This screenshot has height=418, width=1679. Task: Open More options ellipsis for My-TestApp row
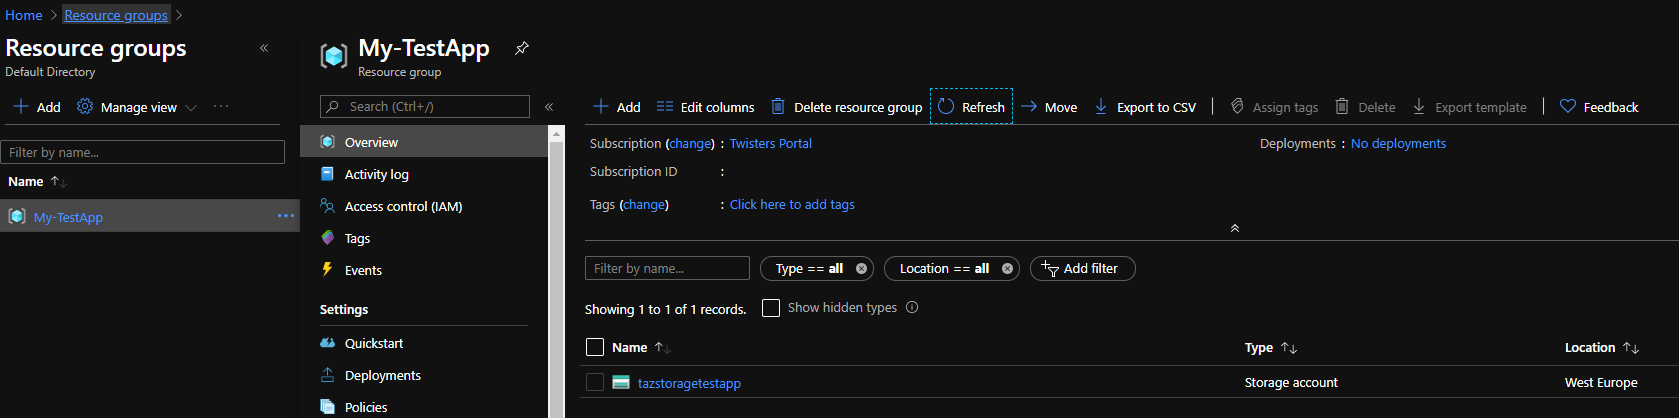click(285, 216)
